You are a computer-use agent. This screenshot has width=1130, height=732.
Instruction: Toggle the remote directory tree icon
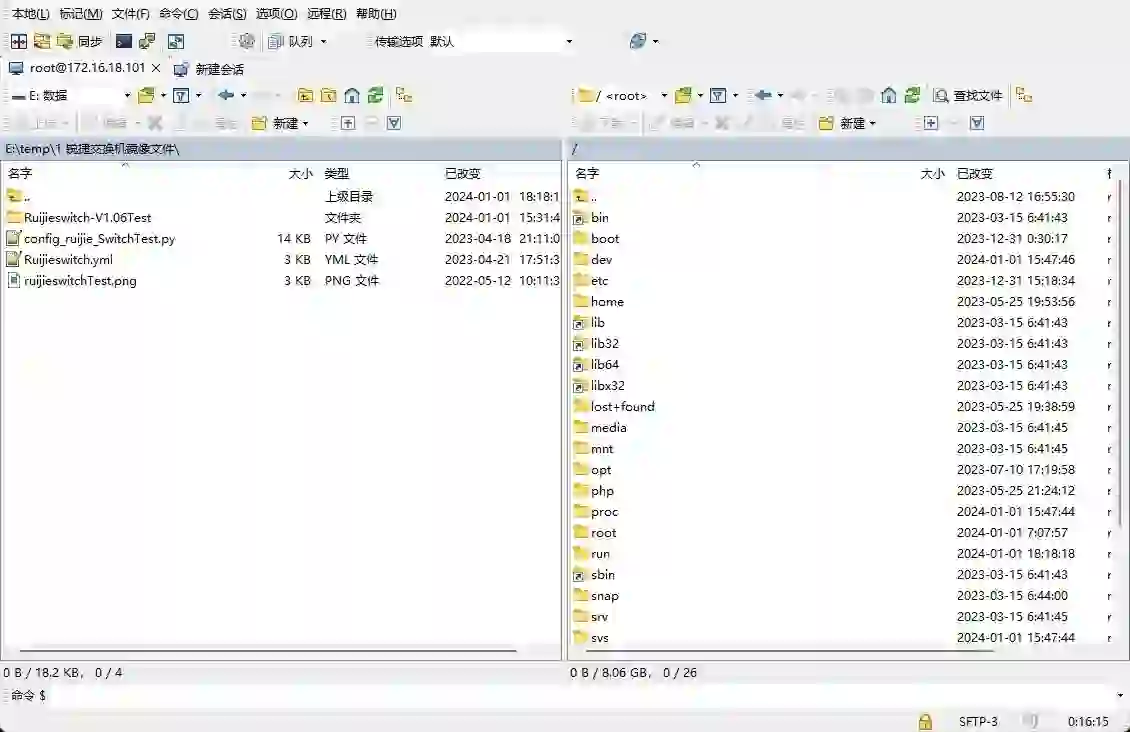(1023, 95)
